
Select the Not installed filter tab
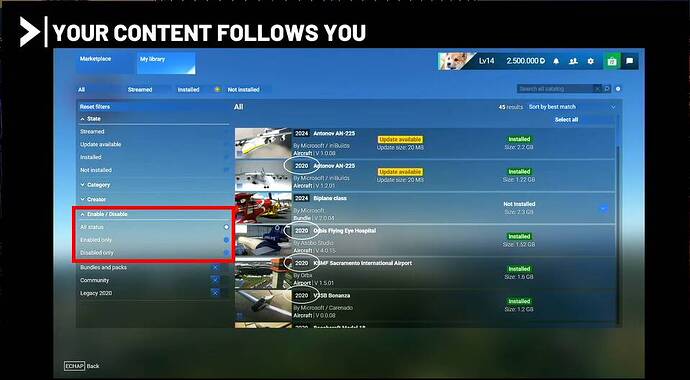243,90
